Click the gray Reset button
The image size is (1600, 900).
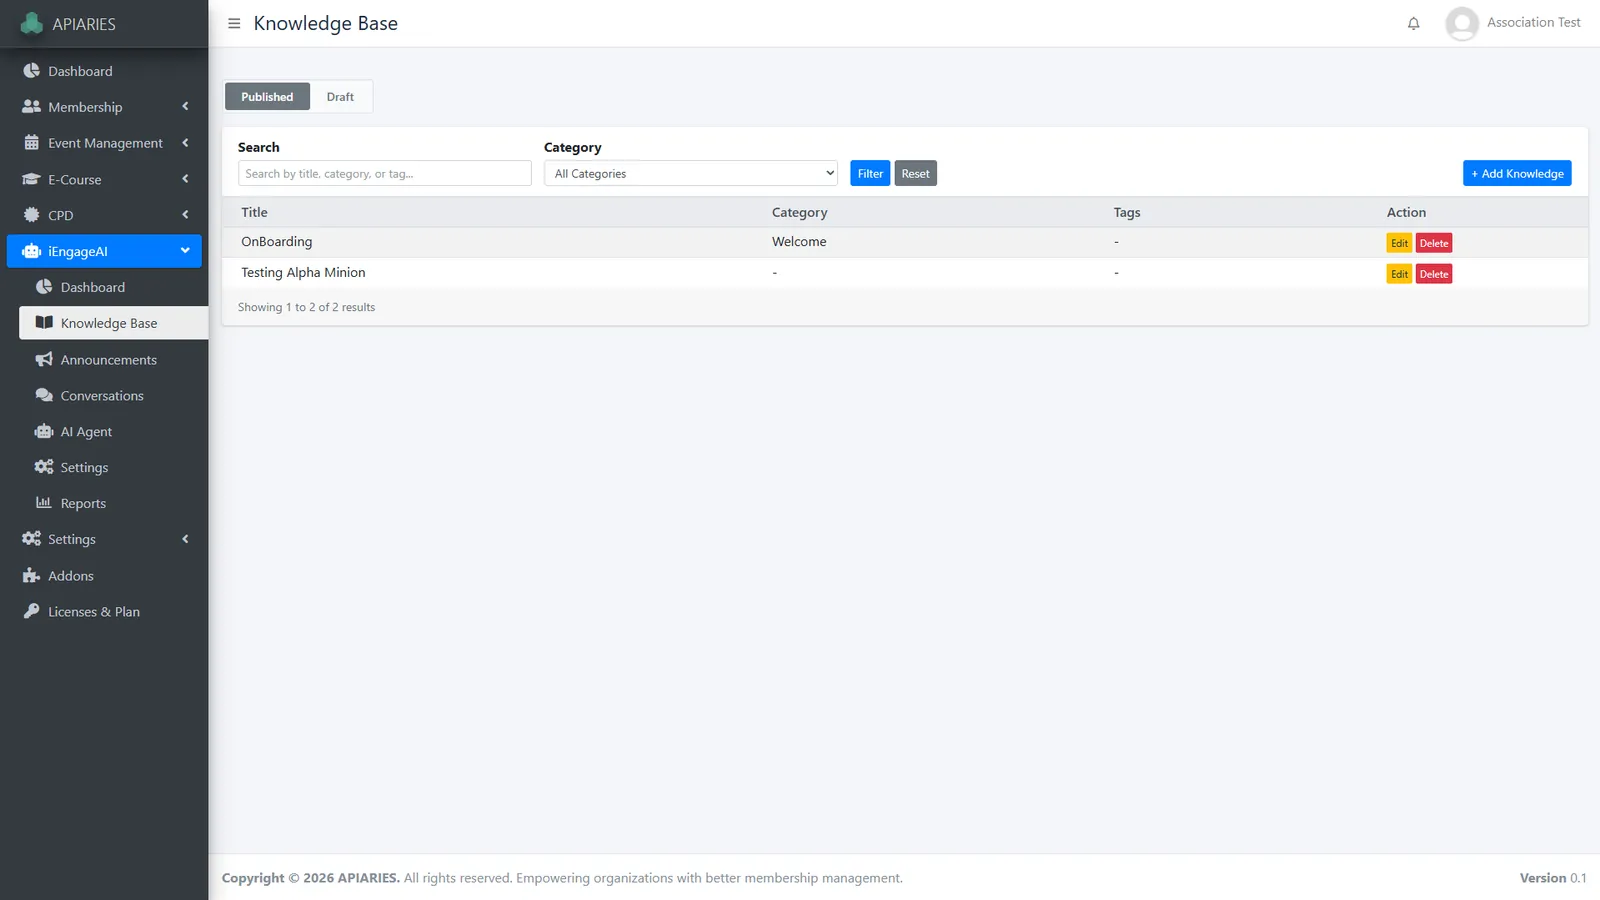click(x=915, y=173)
